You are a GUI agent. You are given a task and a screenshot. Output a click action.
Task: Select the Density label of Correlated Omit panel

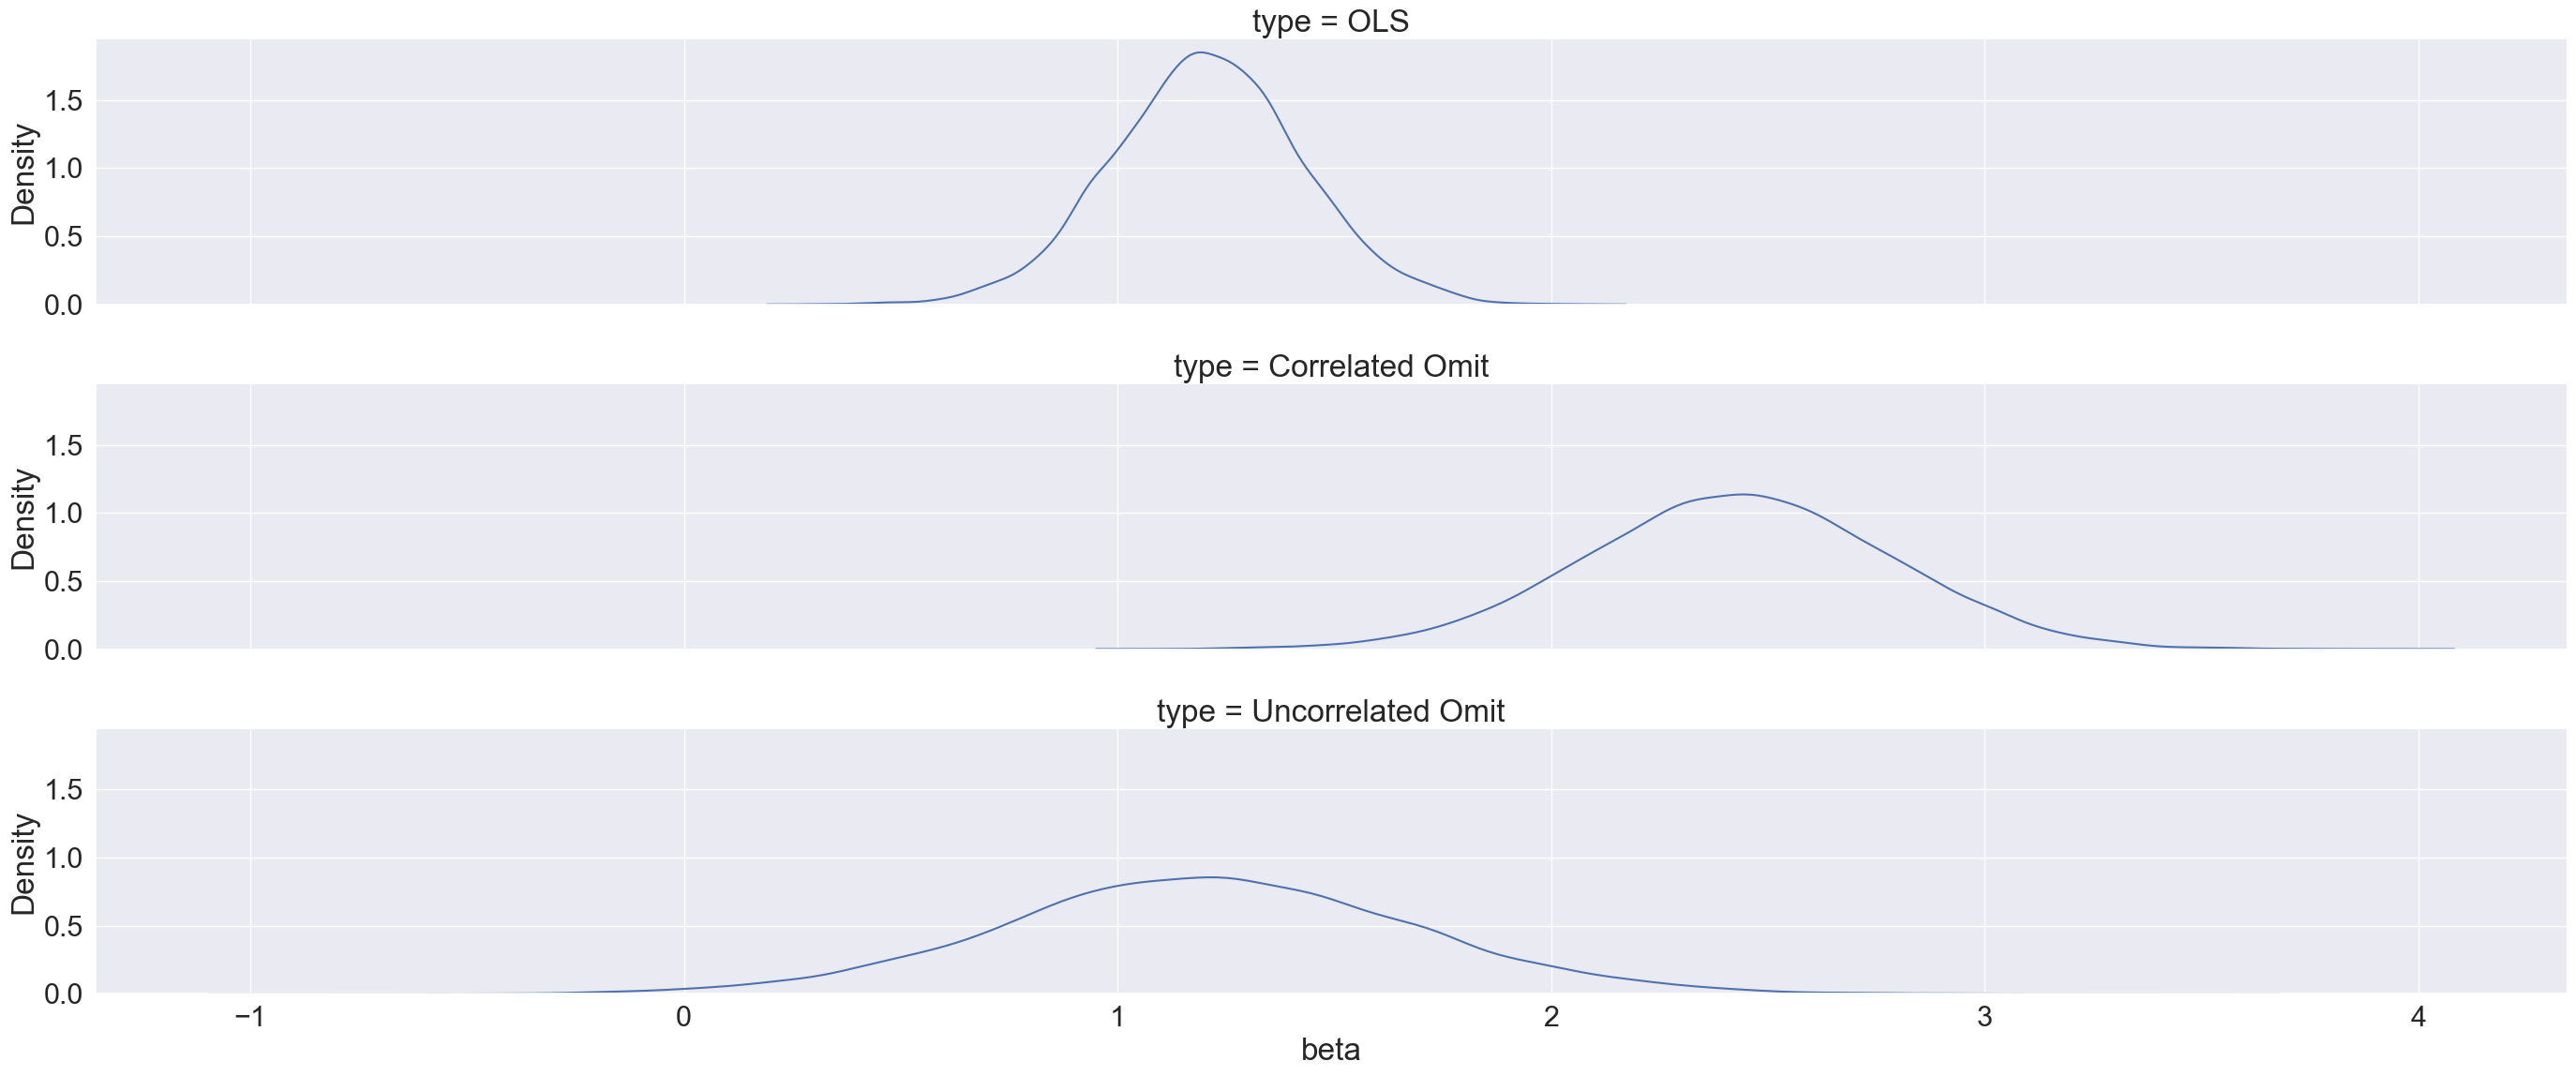[x=23, y=519]
